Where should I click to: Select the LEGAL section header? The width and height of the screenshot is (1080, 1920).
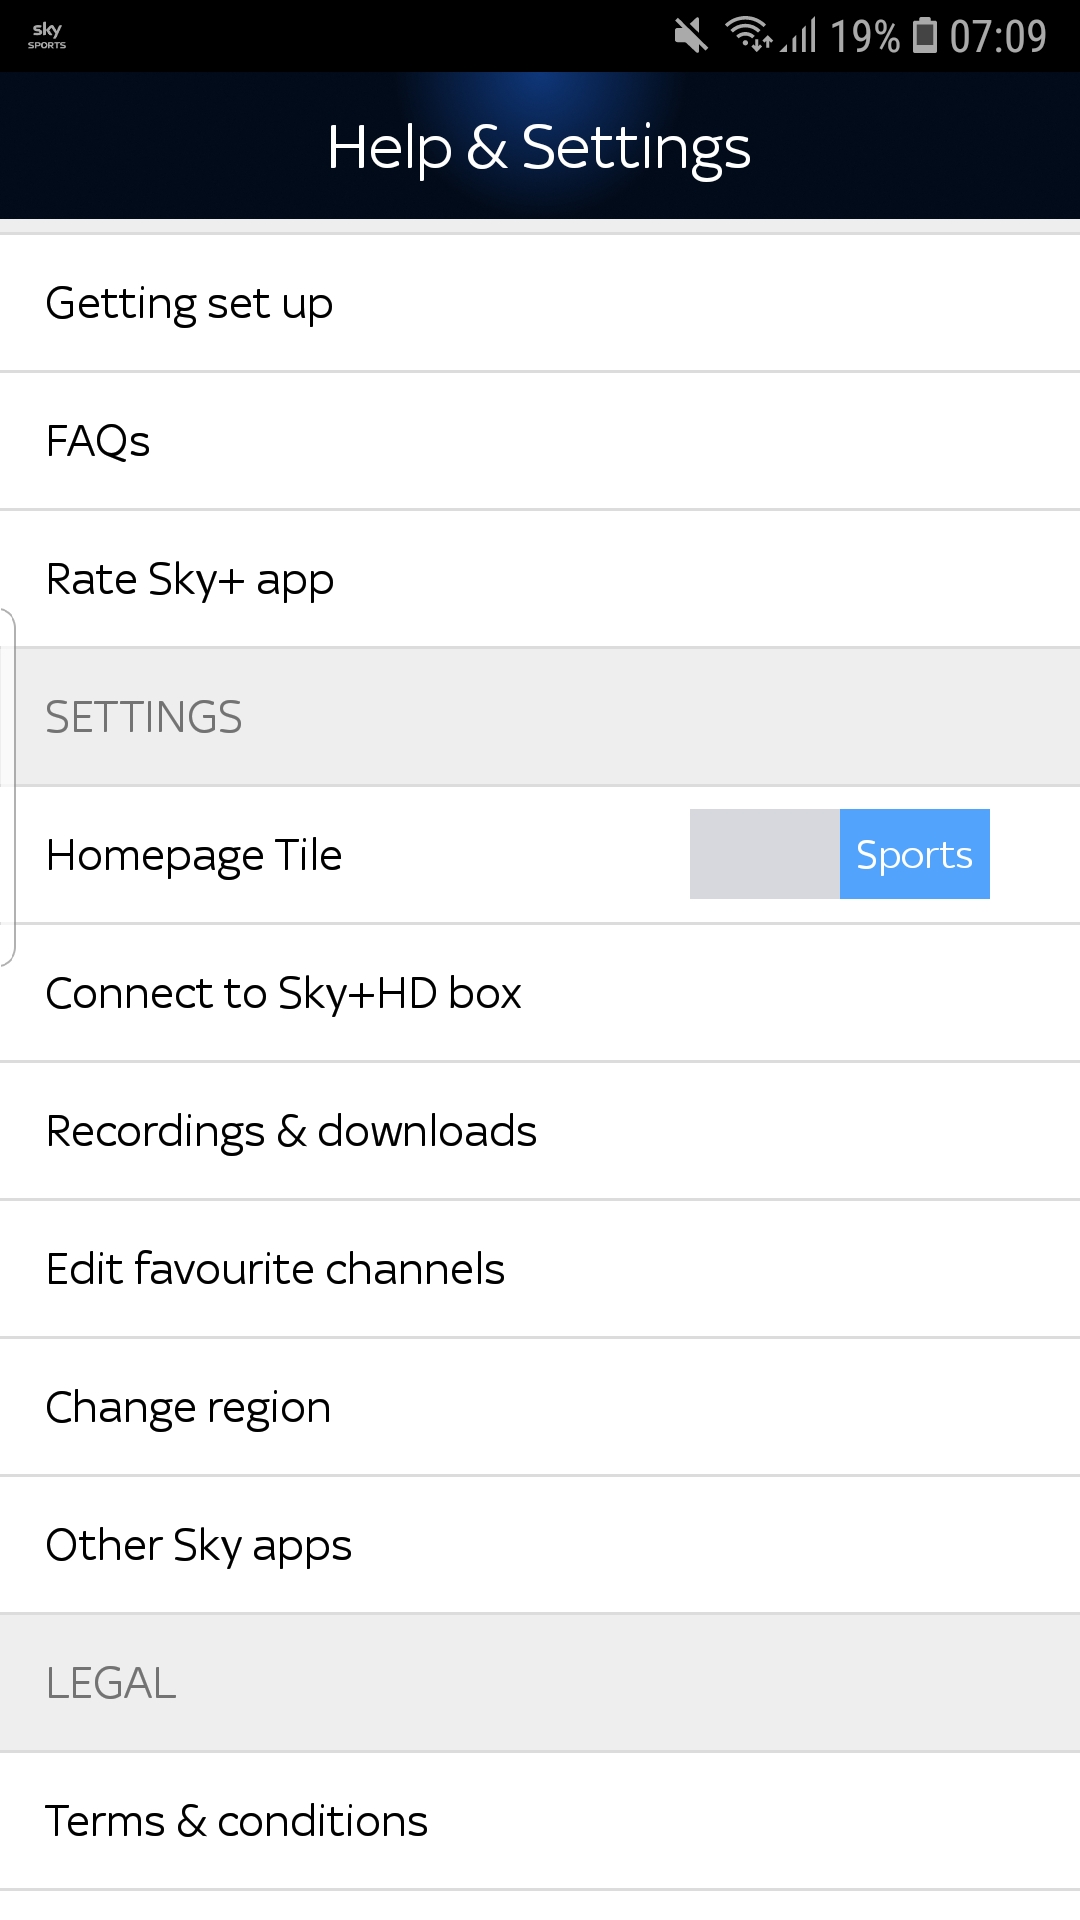[111, 1683]
